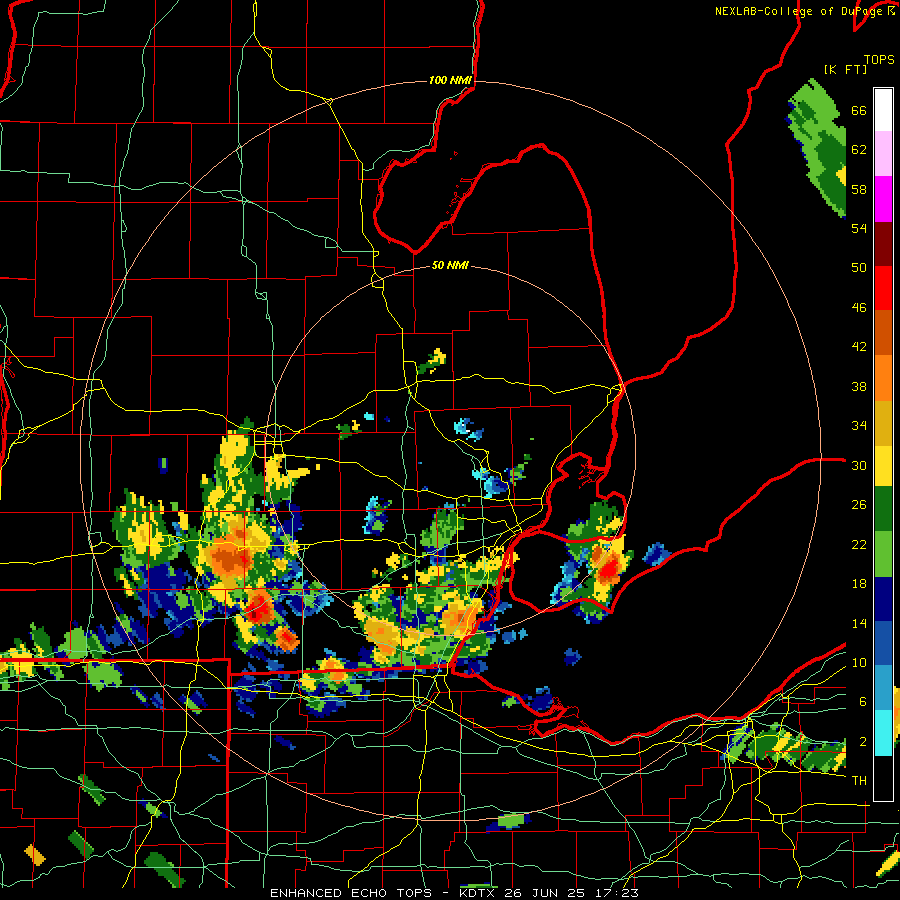Click the '6' legend value
Viewport: 900px width, 900px height.
tap(862, 702)
